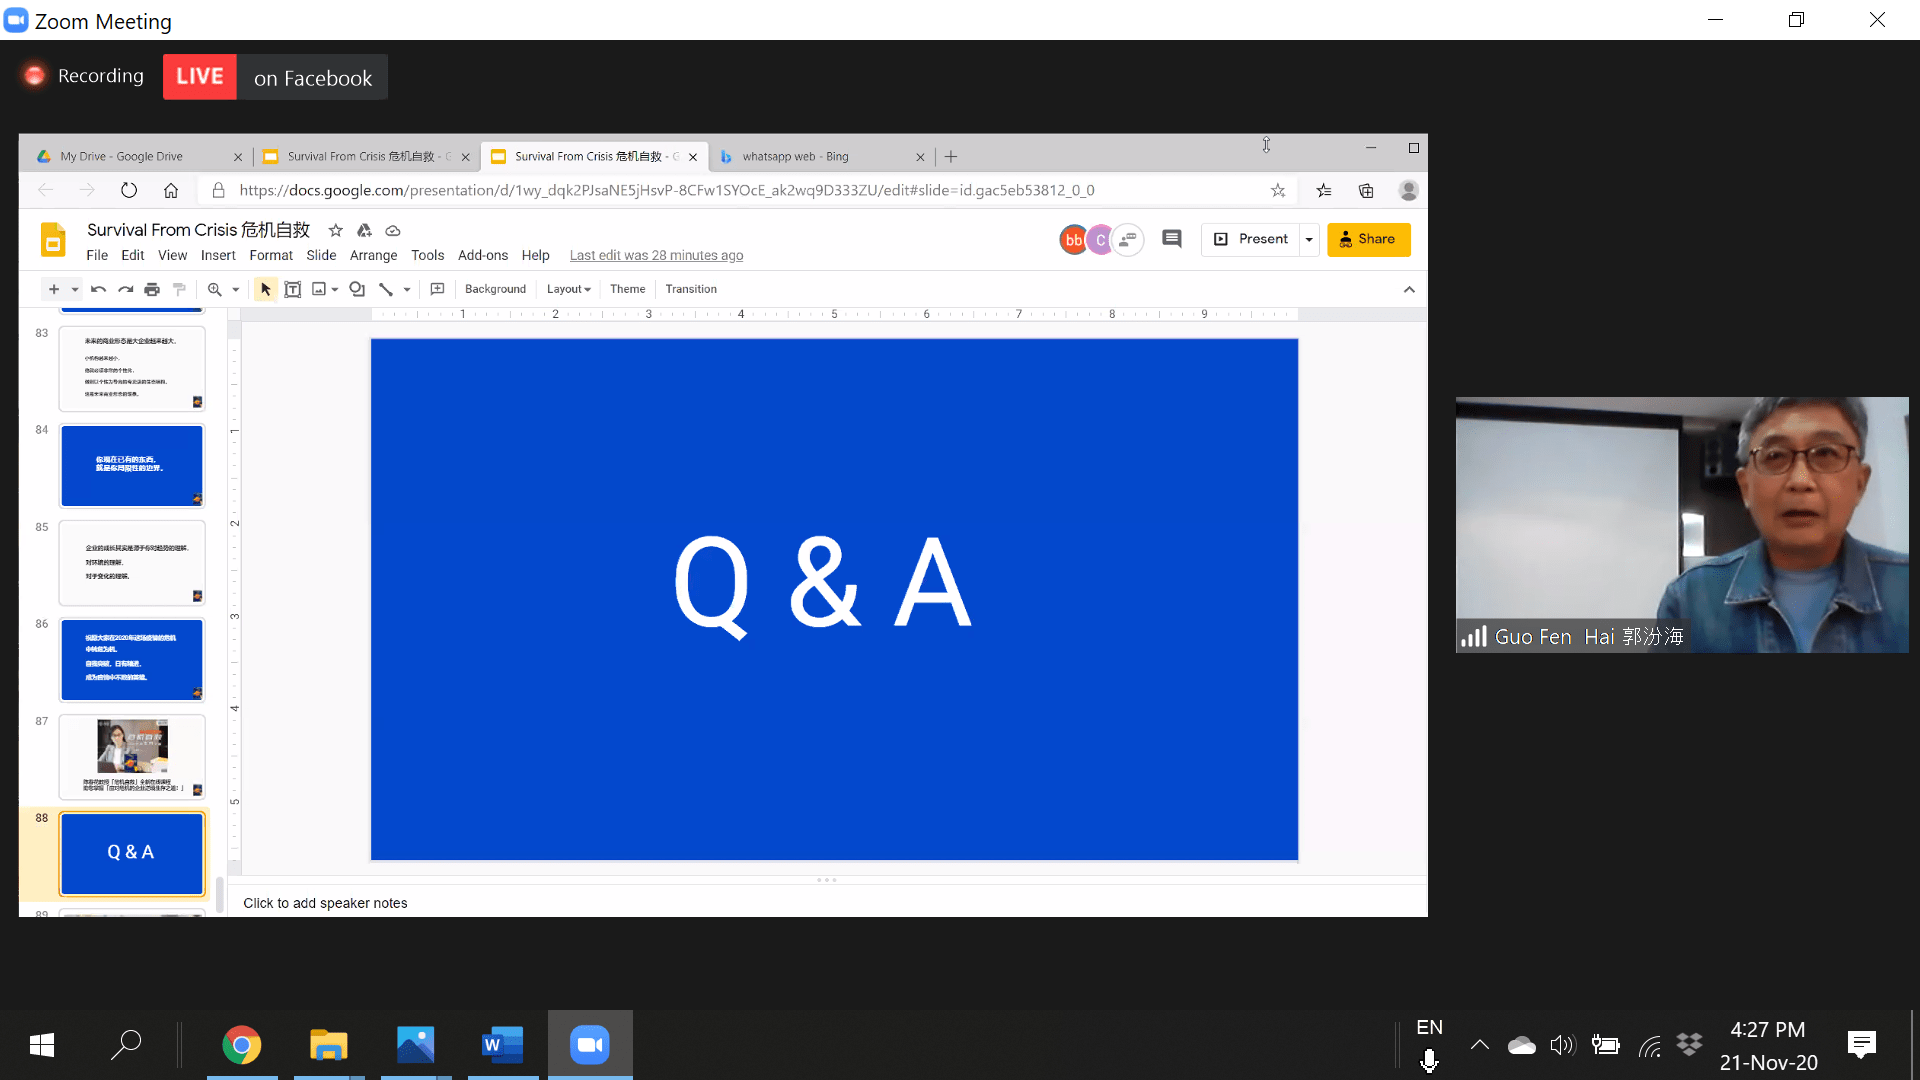Expand the Layout dropdown
Screen dimensions: 1920x1080
568,289
